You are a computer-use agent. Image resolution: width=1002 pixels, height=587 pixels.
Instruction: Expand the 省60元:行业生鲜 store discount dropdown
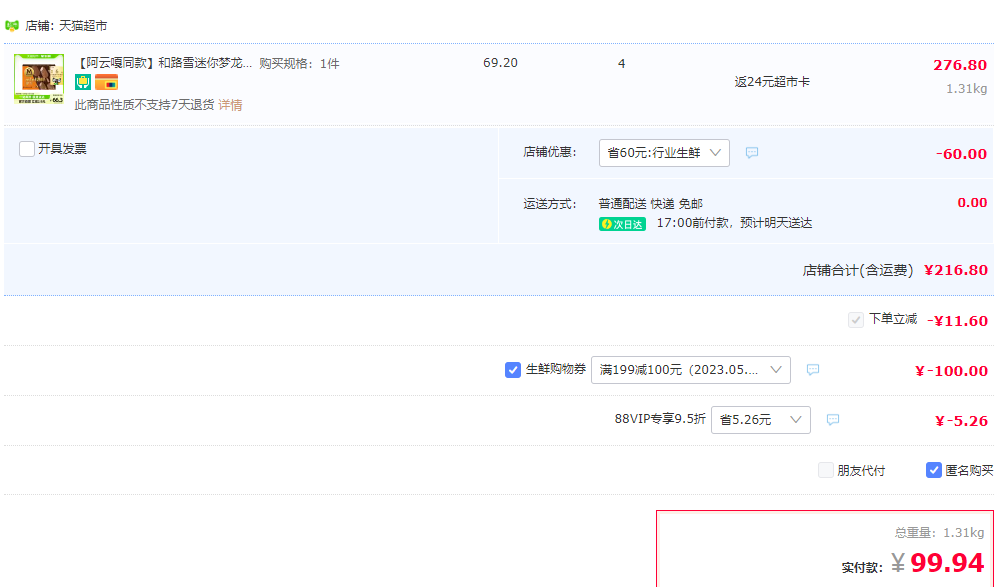pyautogui.click(x=664, y=153)
